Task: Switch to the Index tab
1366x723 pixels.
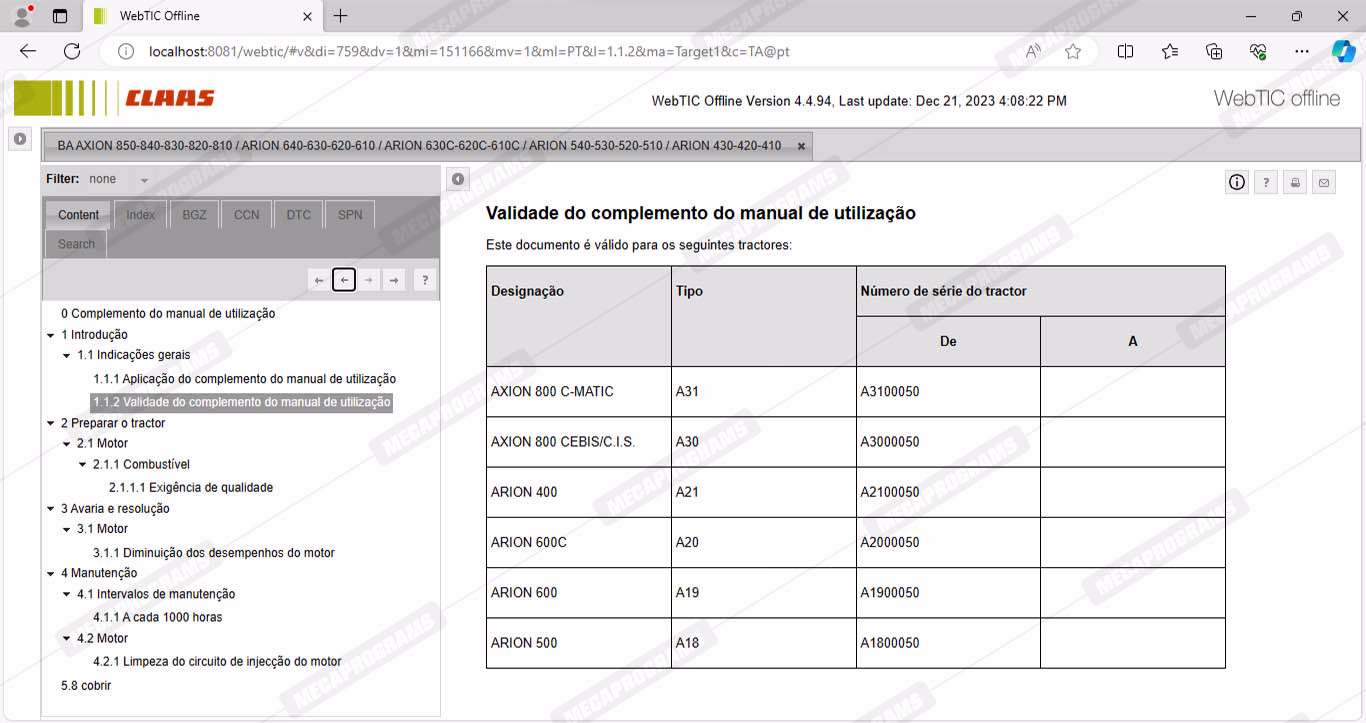Action: coord(140,215)
